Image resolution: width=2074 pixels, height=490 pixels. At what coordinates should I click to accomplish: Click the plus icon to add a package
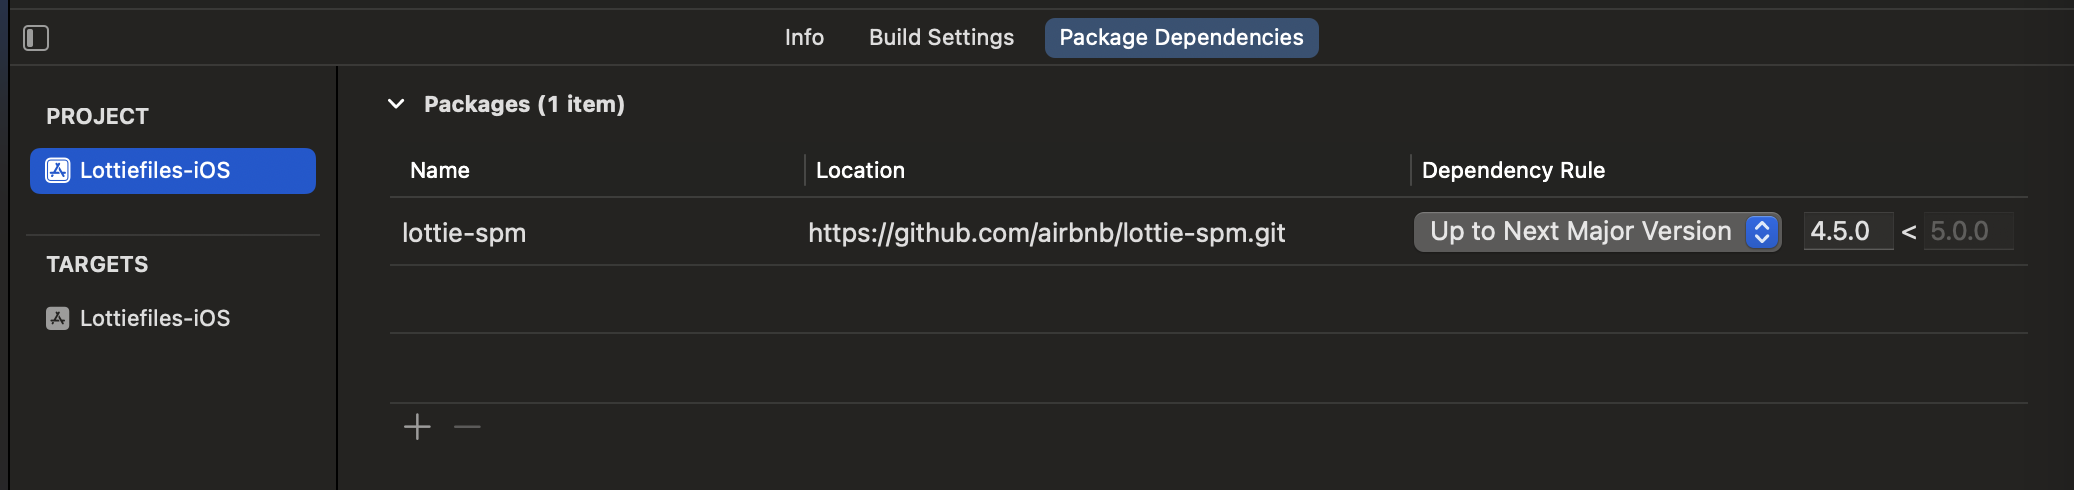click(417, 427)
